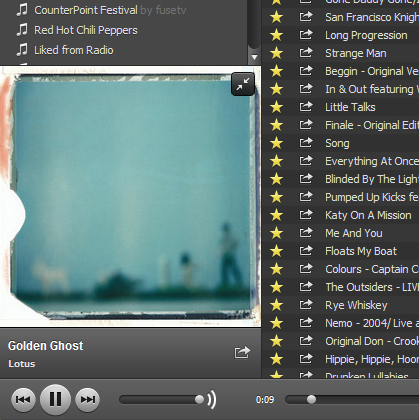
Task: Unstar the Everything At Once track
Action: pyautogui.click(x=277, y=161)
